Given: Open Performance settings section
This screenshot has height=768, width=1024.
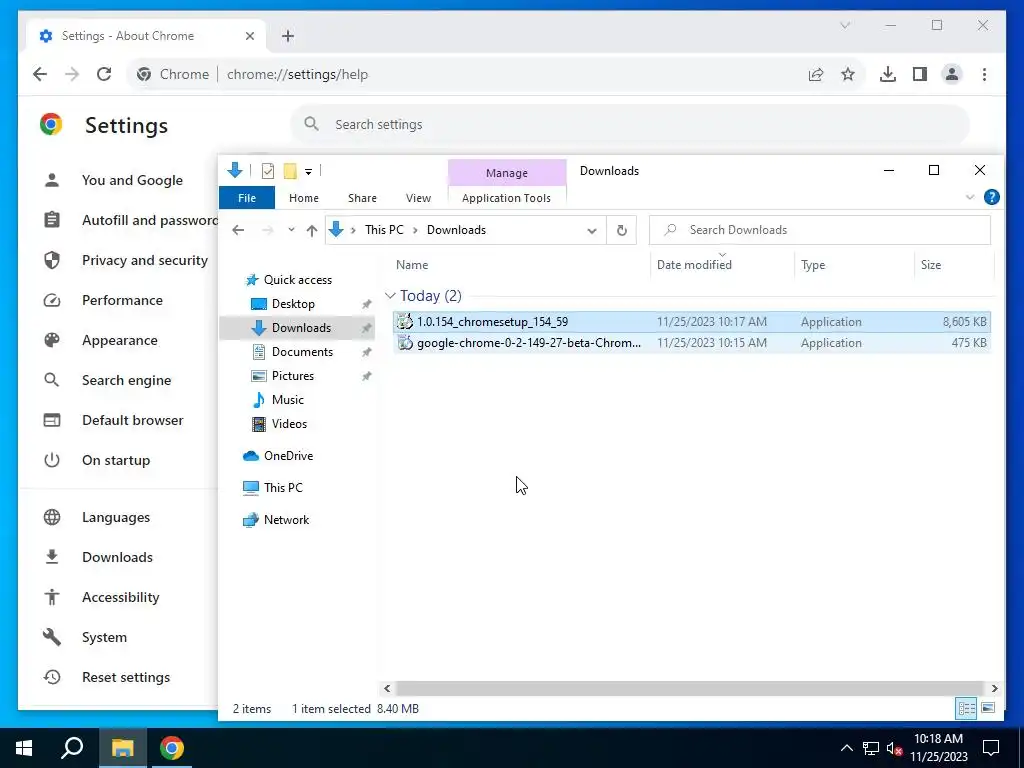Looking at the screenshot, I should pos(122,300).
